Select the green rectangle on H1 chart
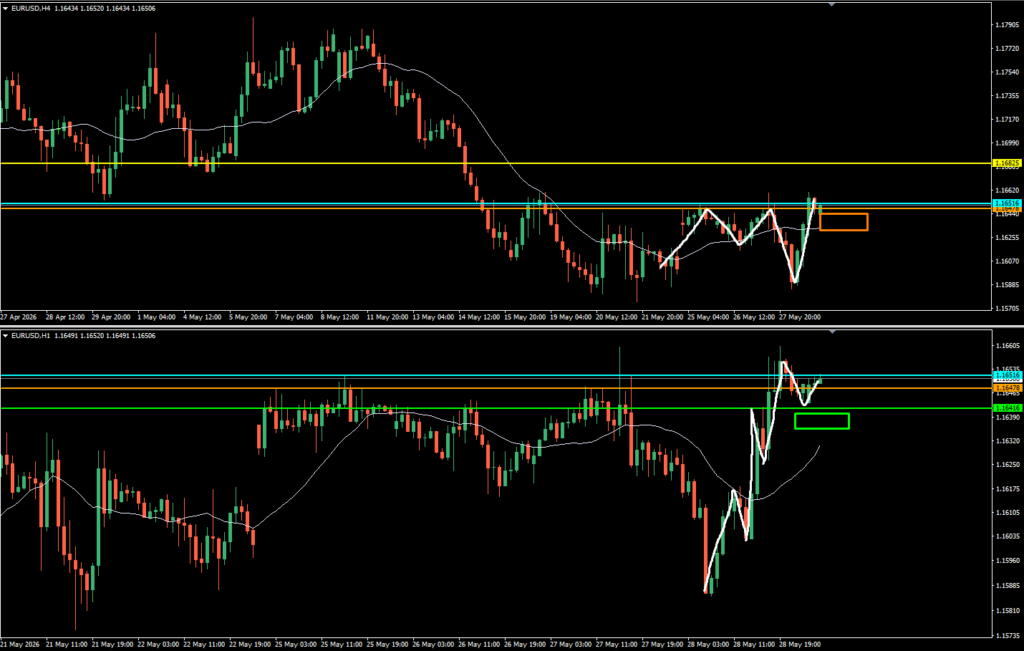Viewport: 1024px width, 651px height. click(822, 421)
